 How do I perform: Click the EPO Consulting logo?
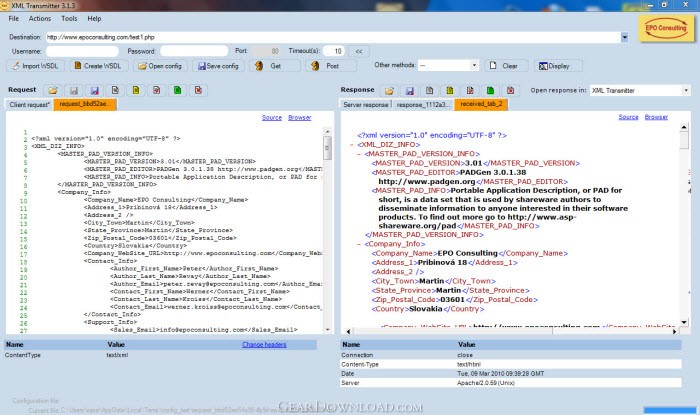[666, 28]
